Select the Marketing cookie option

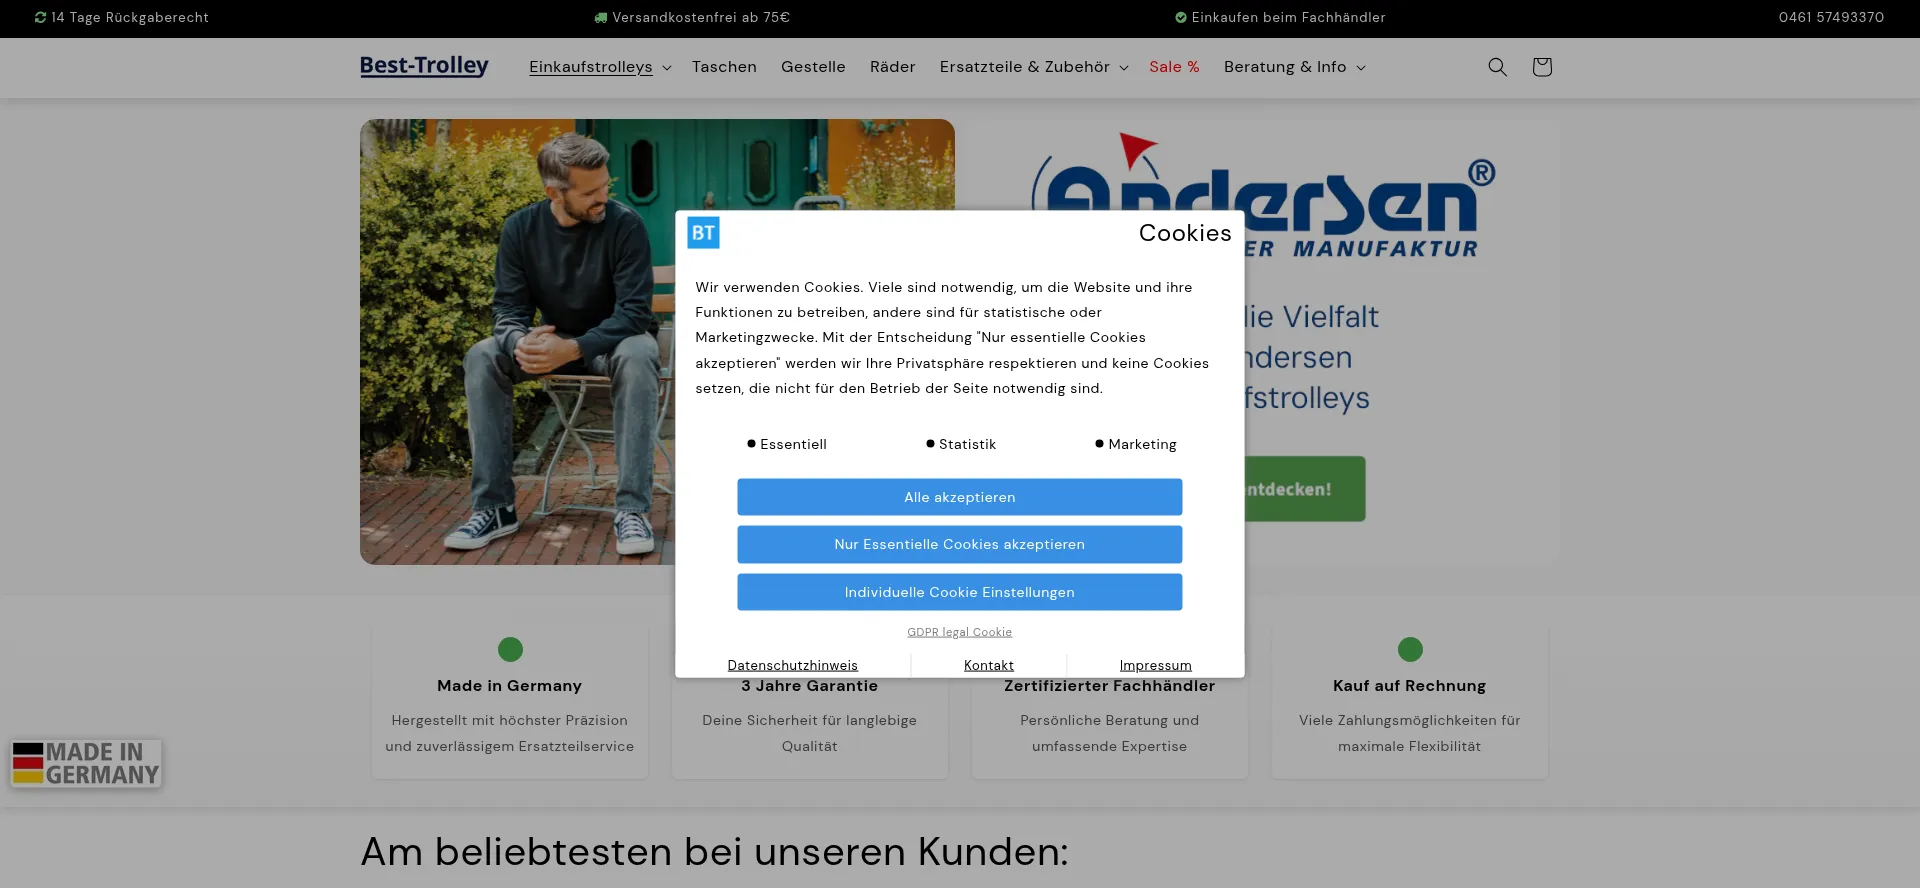click(x=1136, y=444)
